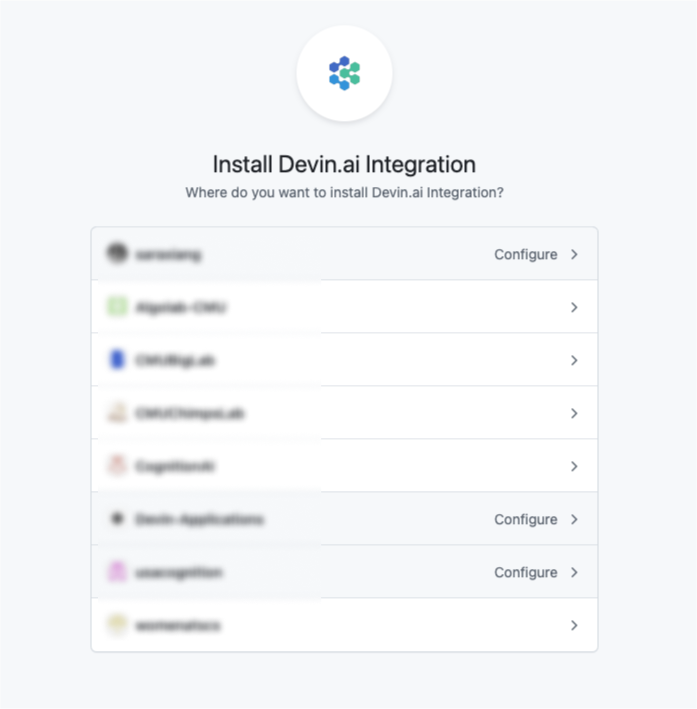Open Configure for the magenta avatar organization
Image resolution: width=697 pixels, height=709 pixels.
click(526, 572)
